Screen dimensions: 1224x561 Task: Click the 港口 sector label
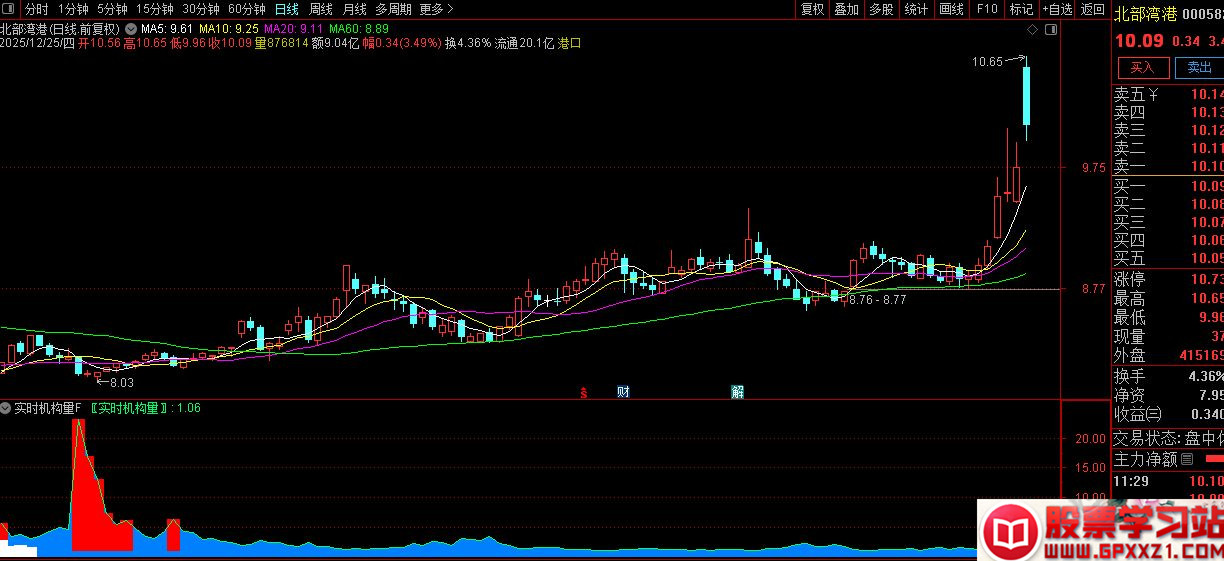(569, 43)
